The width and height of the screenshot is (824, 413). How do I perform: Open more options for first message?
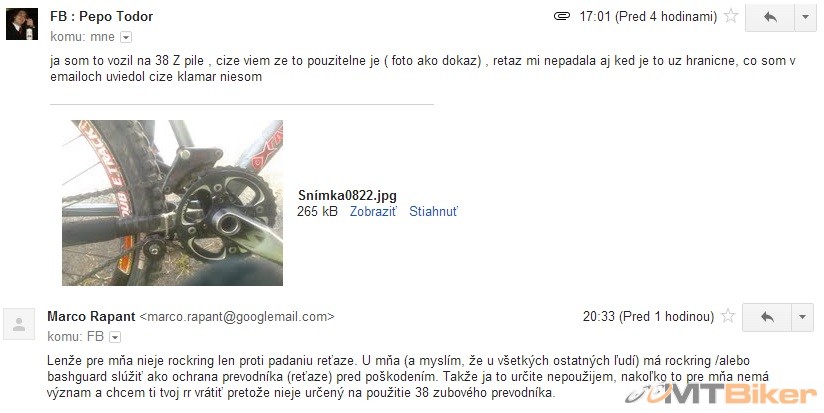805,17
